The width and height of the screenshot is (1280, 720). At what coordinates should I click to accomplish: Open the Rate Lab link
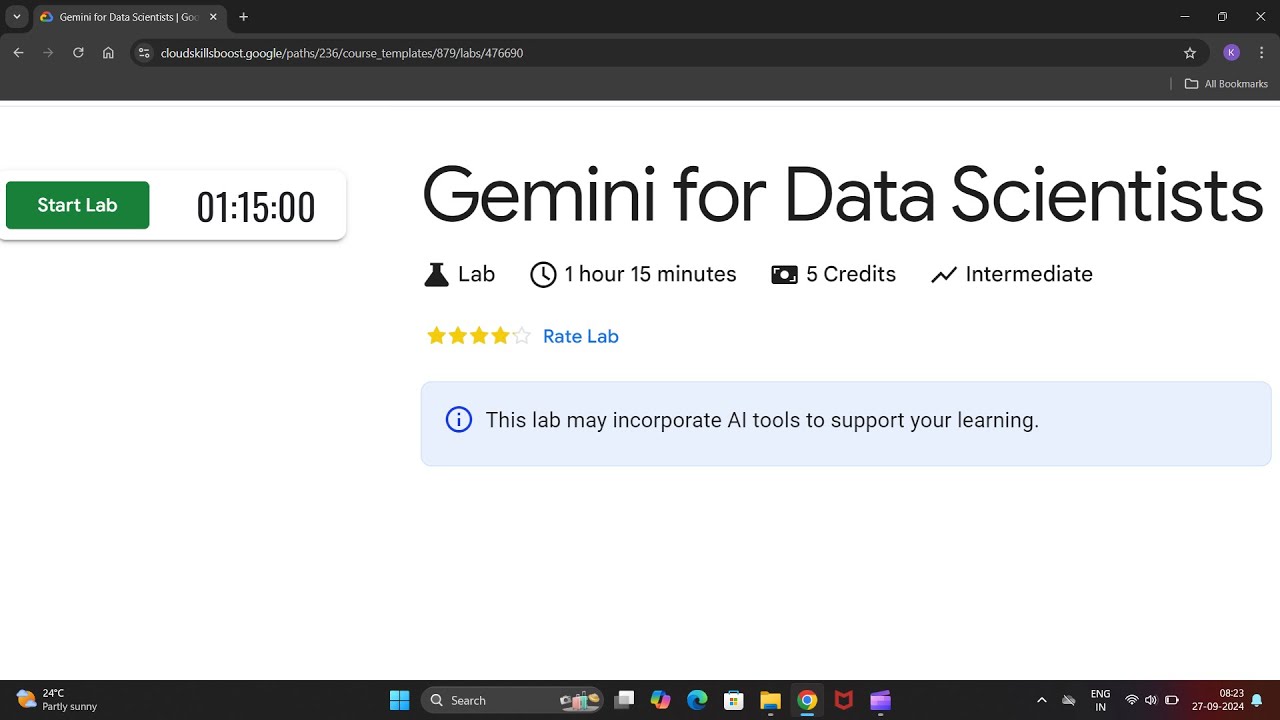580,336
